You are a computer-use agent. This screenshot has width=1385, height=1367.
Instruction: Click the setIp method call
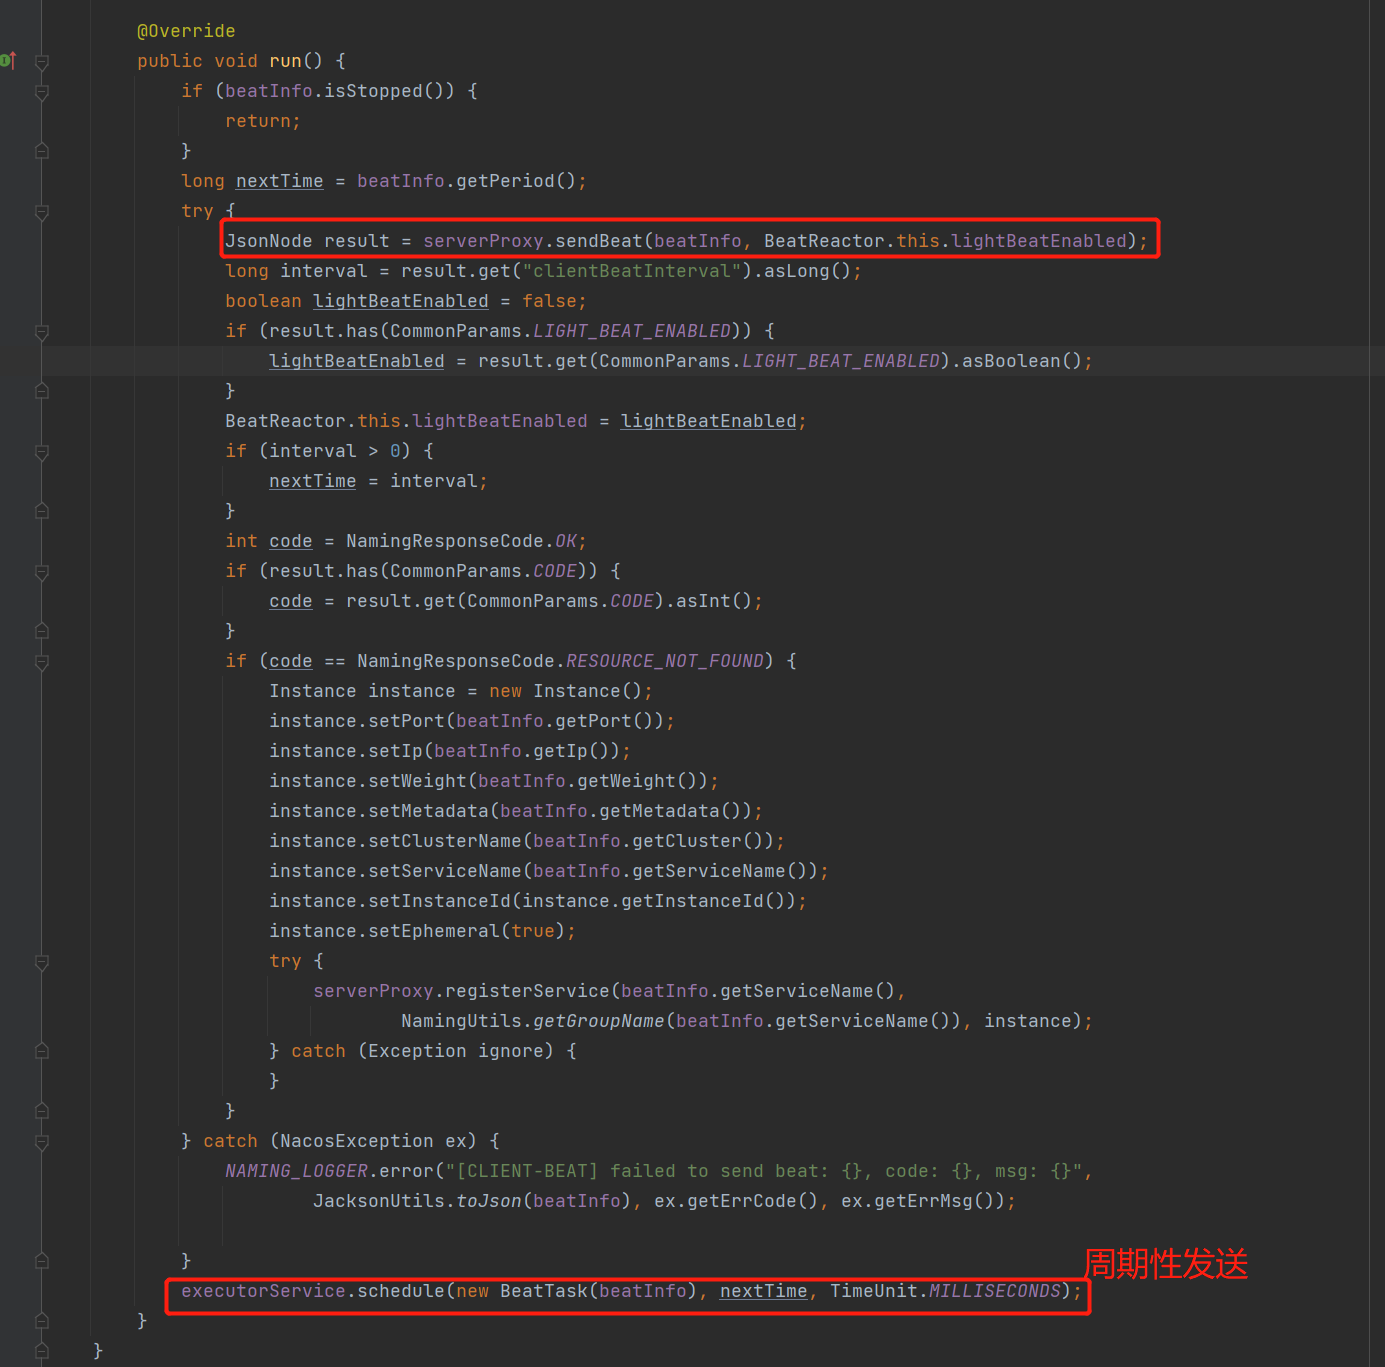click(x=395, y=751)
